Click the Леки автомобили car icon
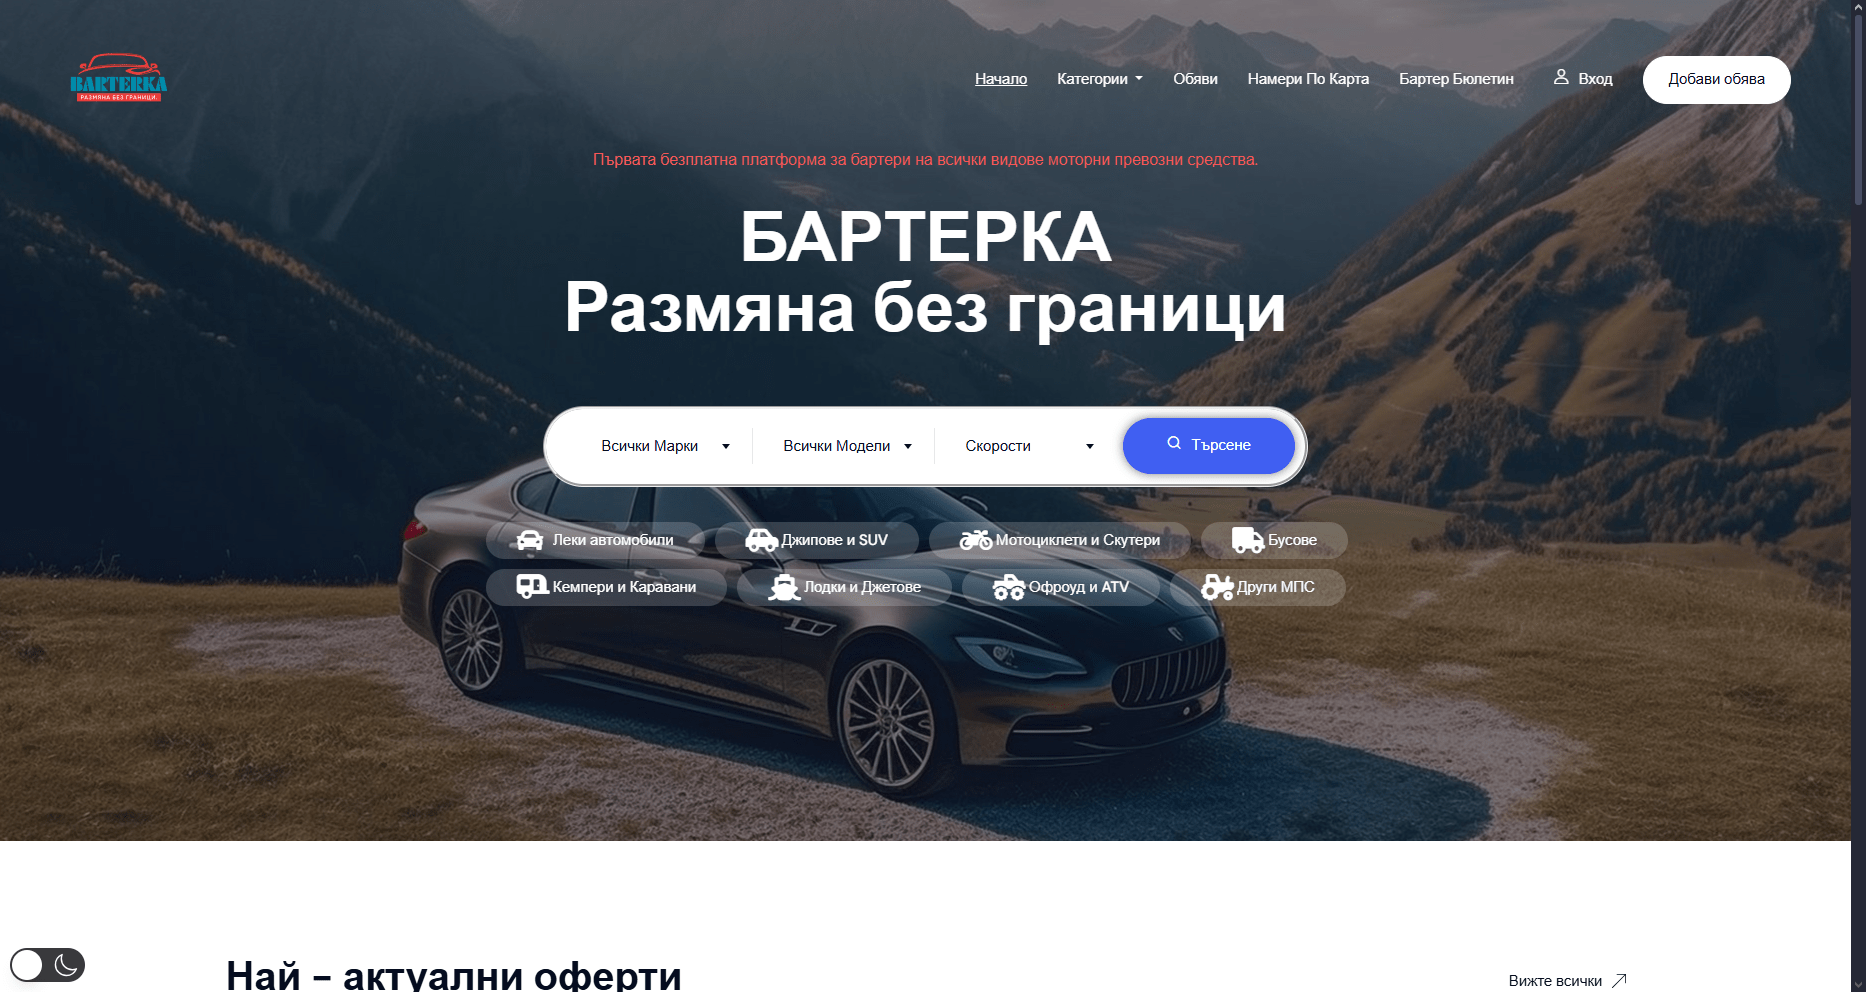Image resolution: width=1866 pixels, height=992 pixels. pyautogui.click(x=530, y=540)
